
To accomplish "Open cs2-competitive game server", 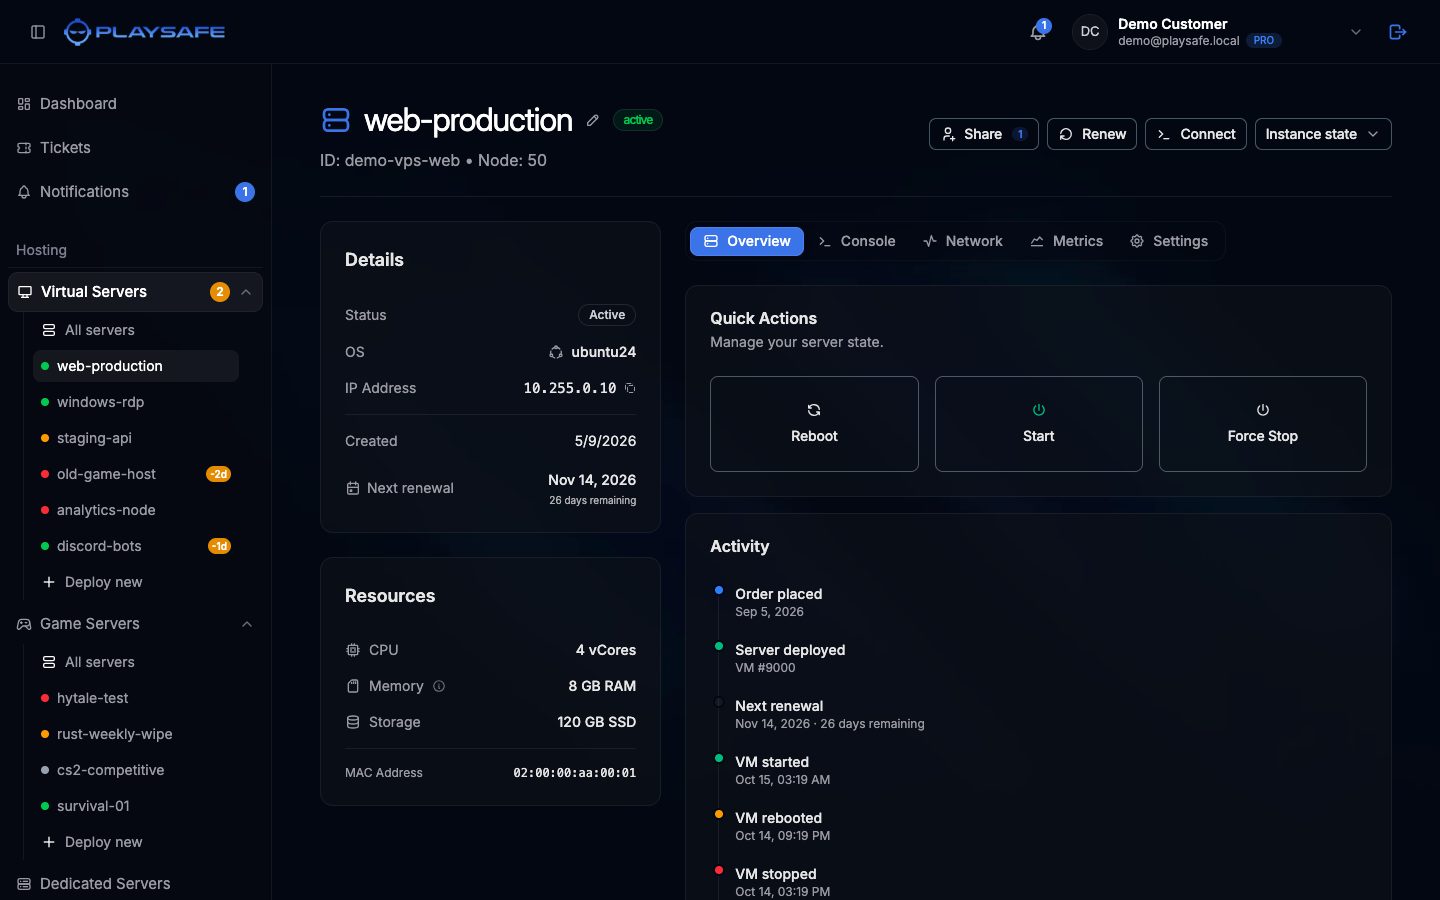I will 136,770.
